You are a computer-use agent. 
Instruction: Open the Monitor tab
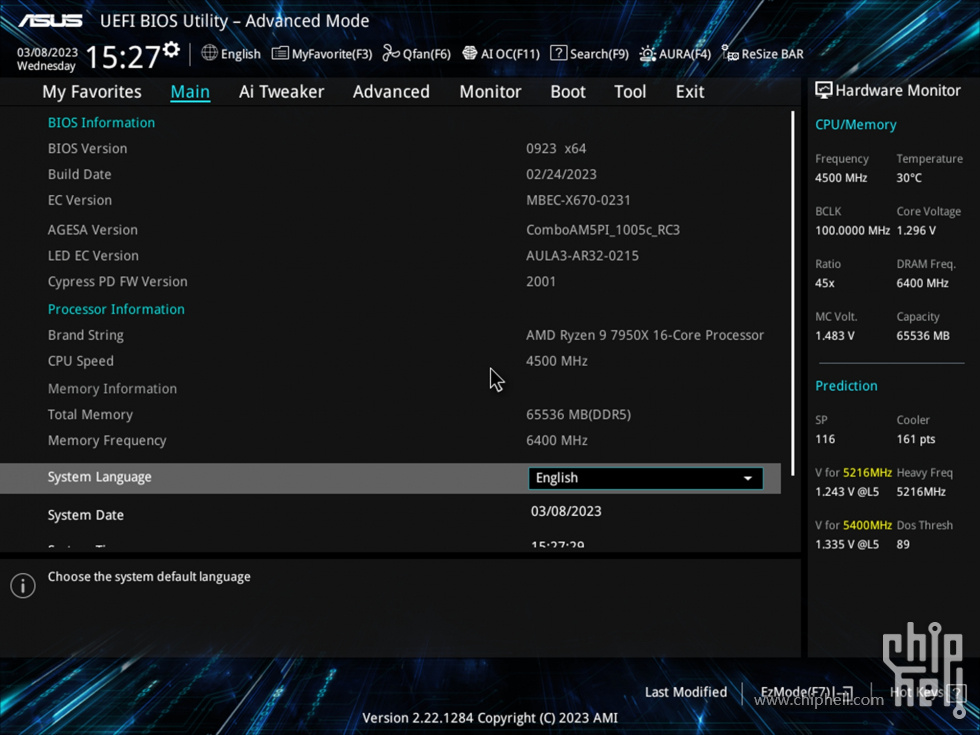point(490,92)
